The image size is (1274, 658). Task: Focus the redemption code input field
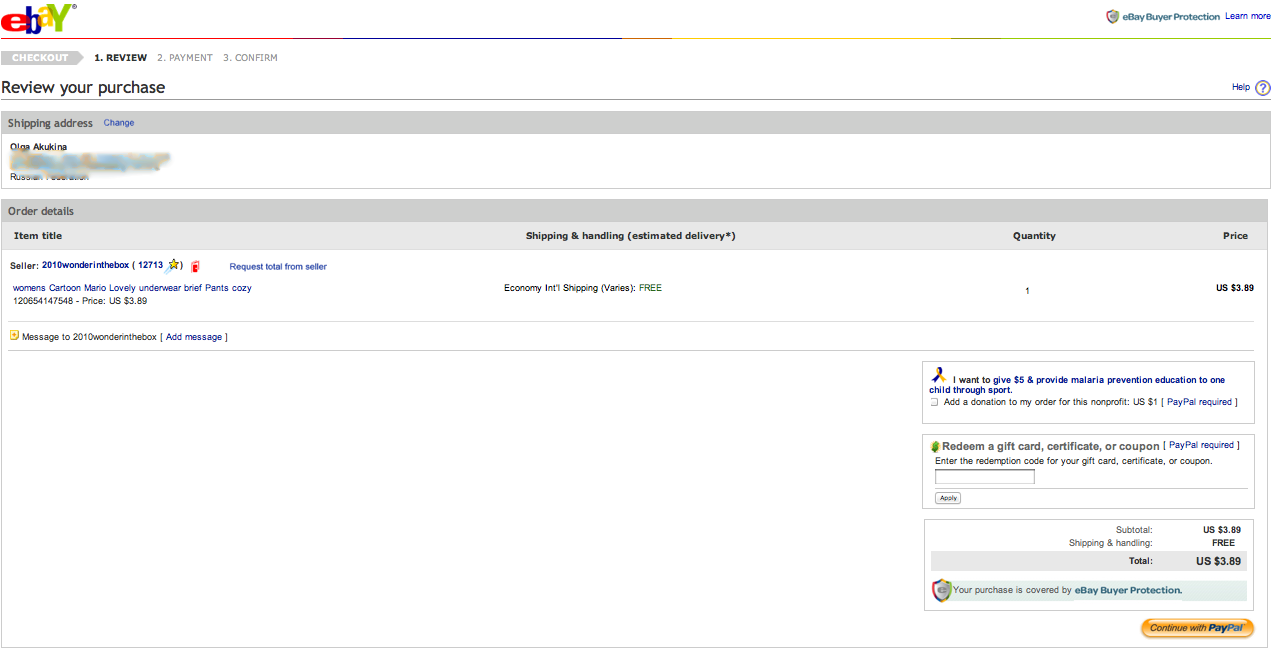click(x=984, y=477)
